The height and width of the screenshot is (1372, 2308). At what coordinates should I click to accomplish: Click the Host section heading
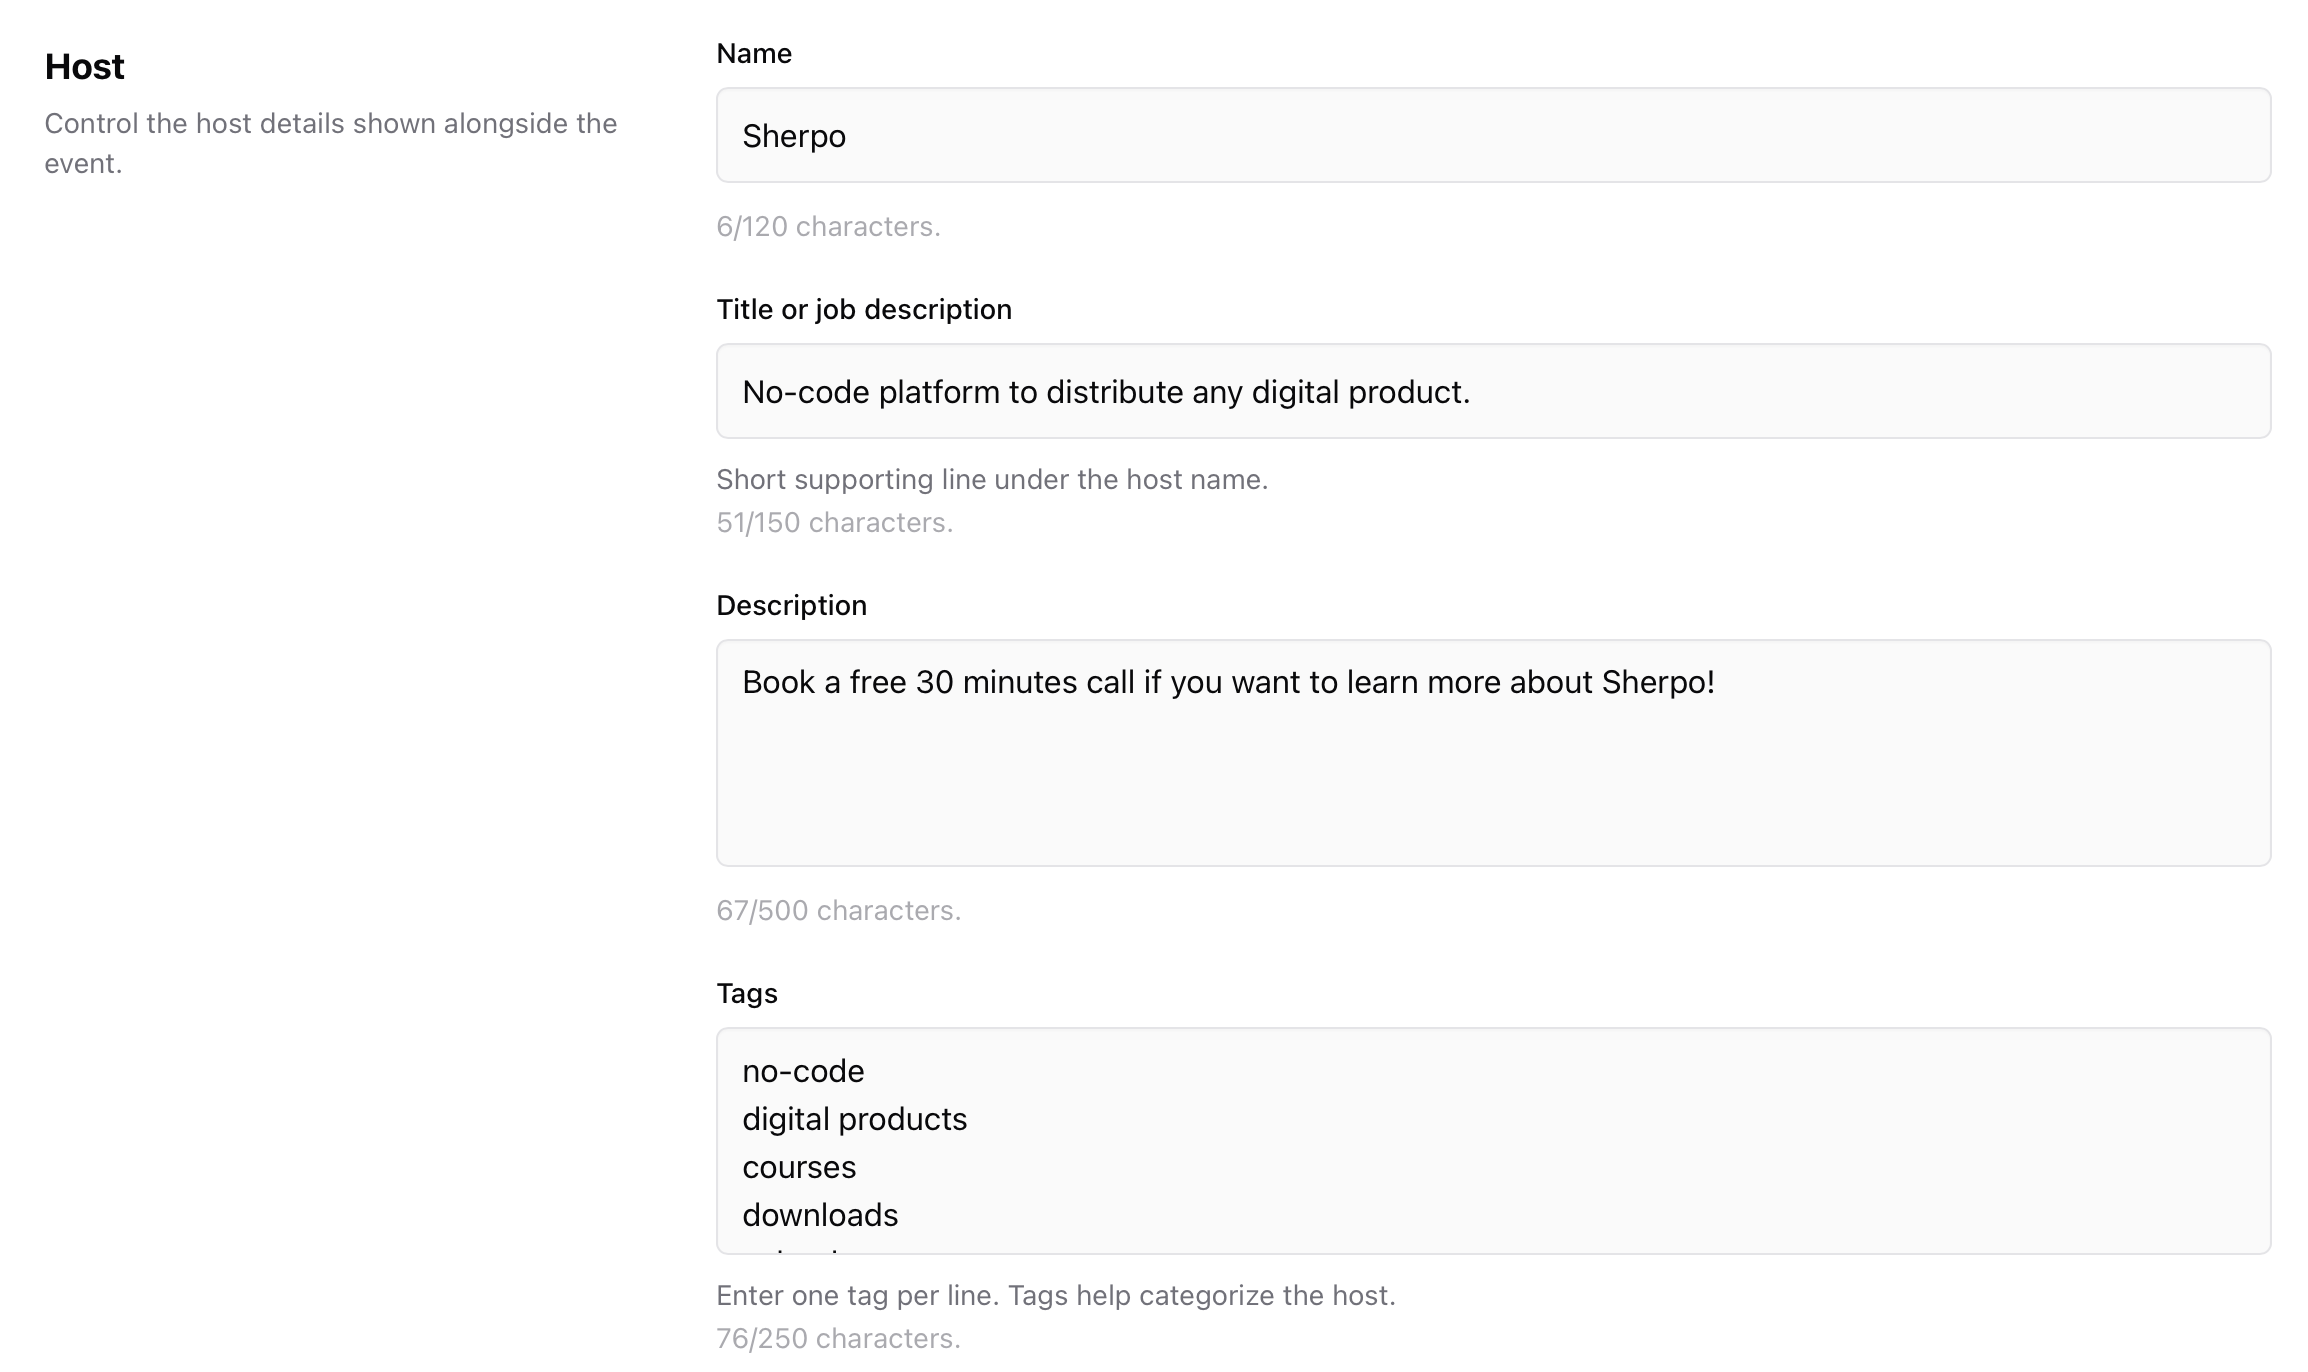[84, 66]
